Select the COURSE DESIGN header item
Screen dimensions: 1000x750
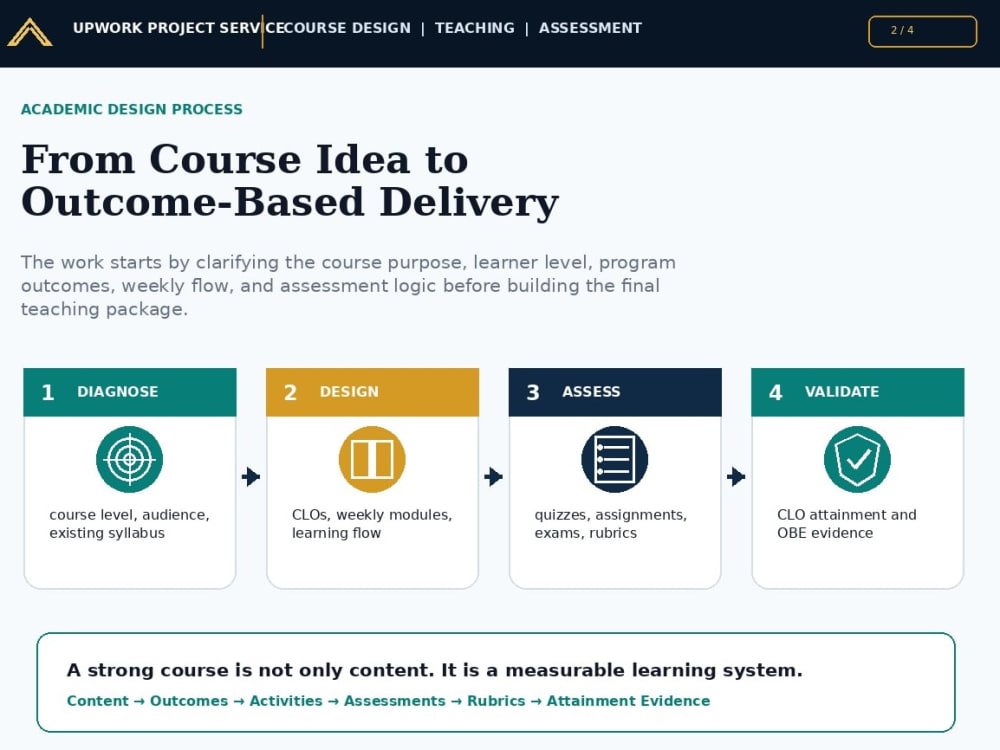coord(346,28)
